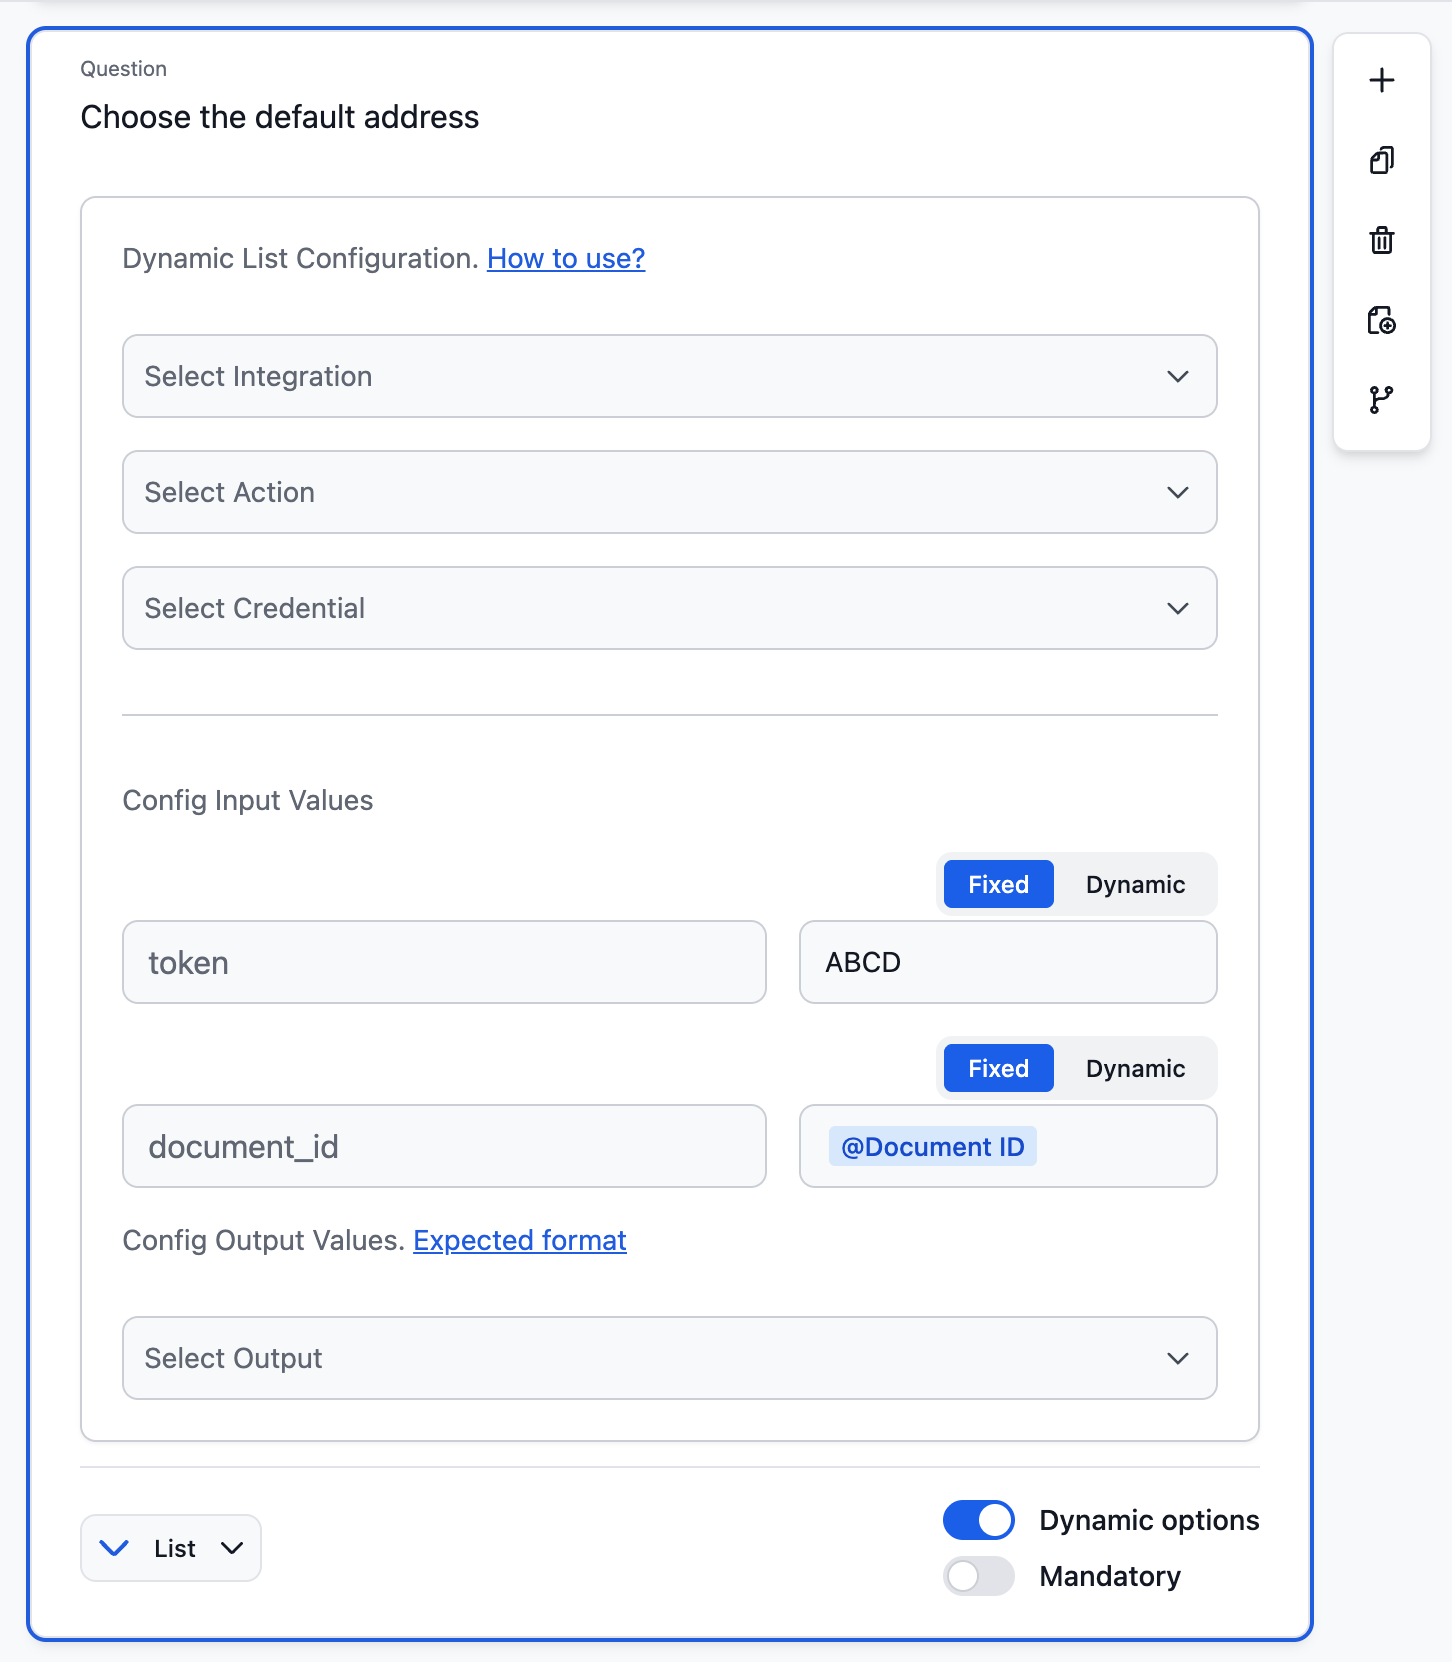Disable the Dynamic options toggle
This screenshot has width=1452, height=1662.
[x=978, y=1519]
